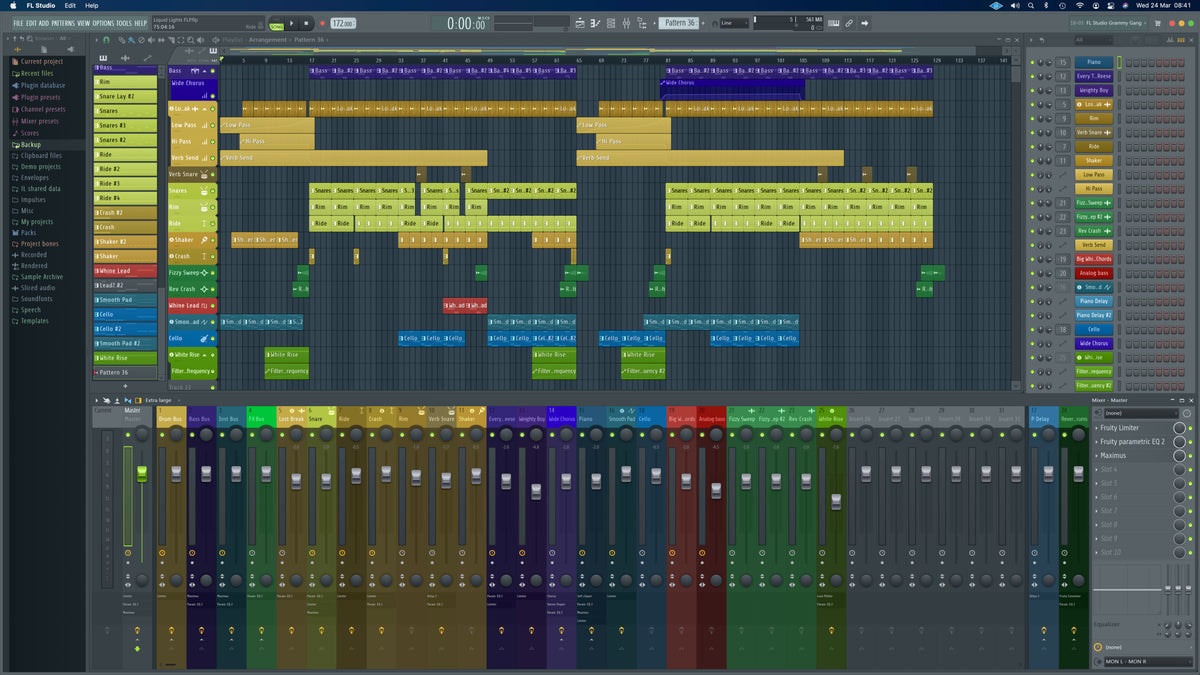
Task: Open the Channel rack view icon
Action: 611,22
